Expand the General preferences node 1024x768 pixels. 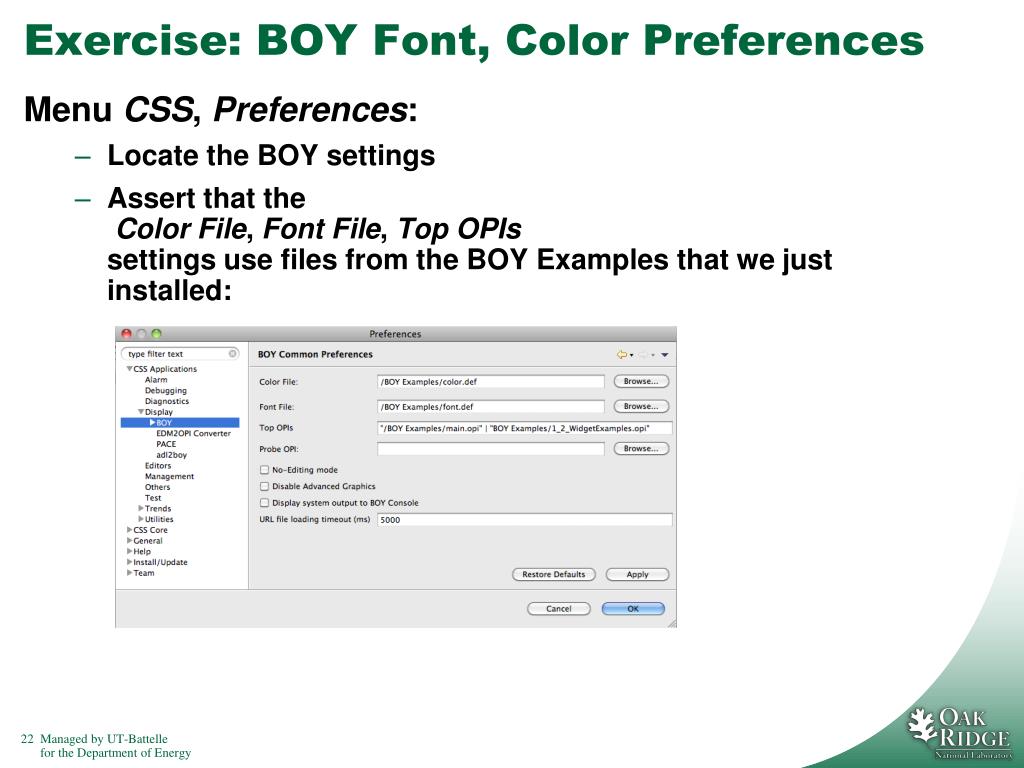pyautogui.click(x=129, y=541)
